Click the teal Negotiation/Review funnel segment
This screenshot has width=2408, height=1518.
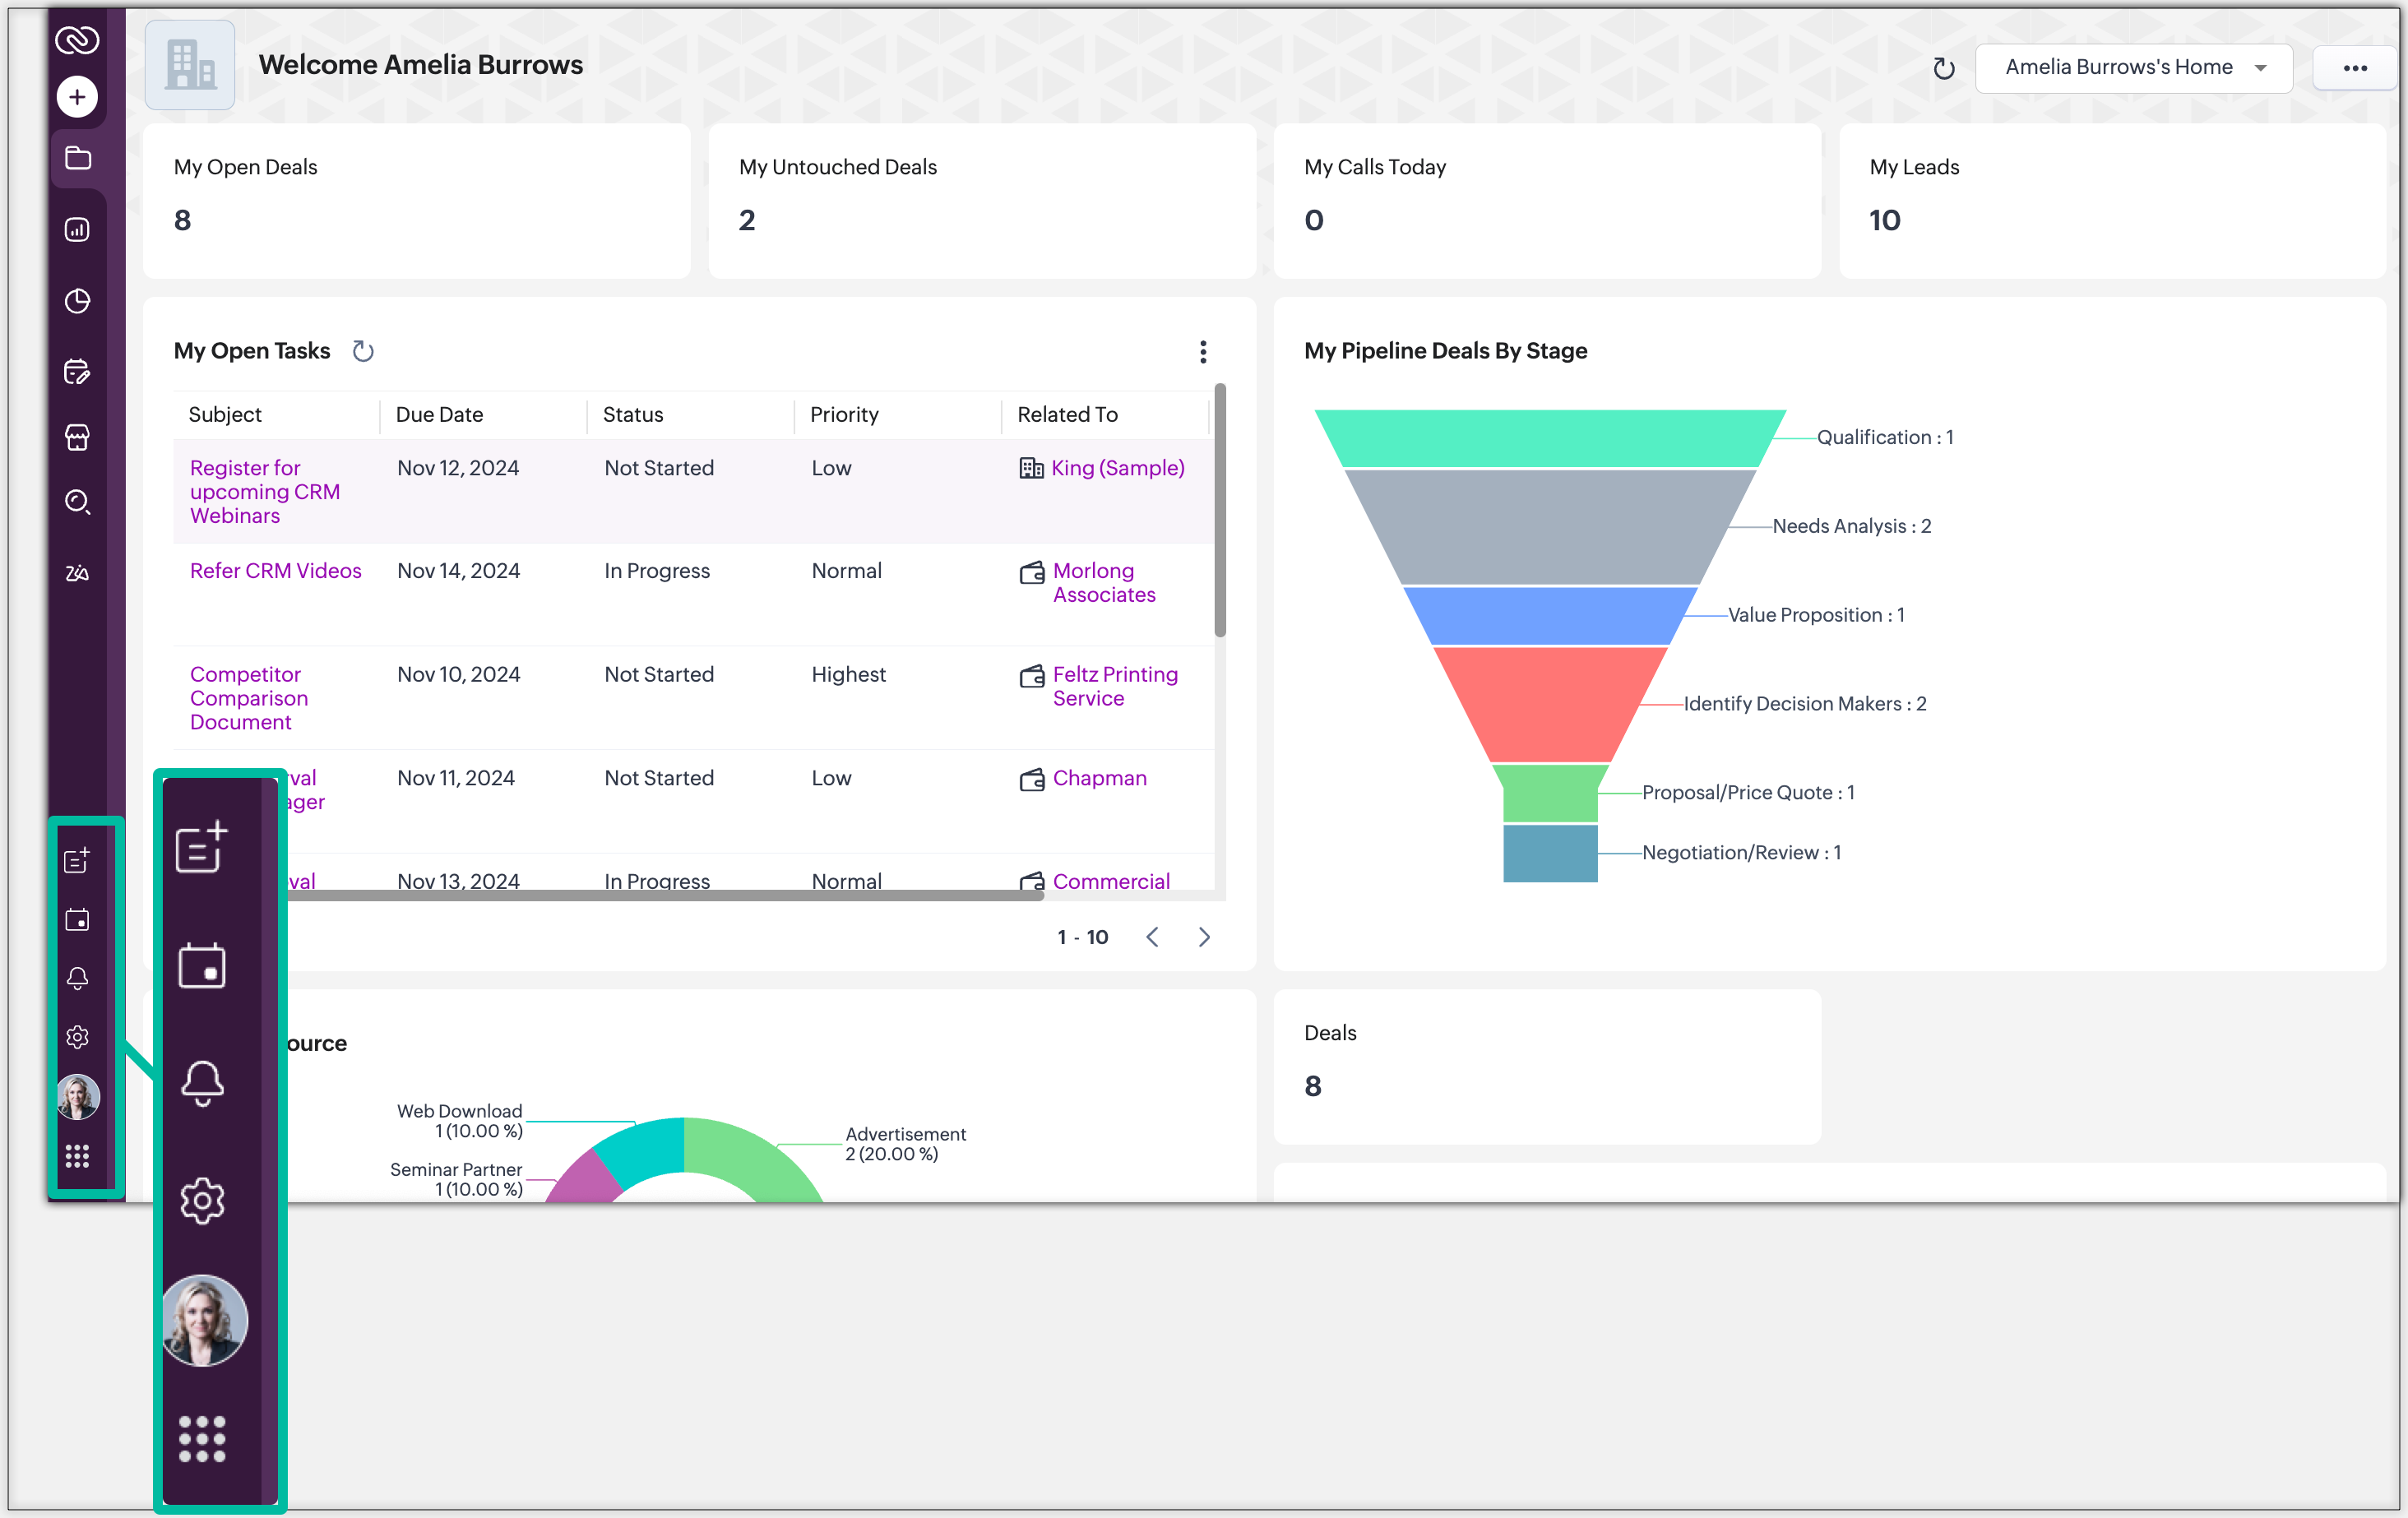coord(1550,853)
